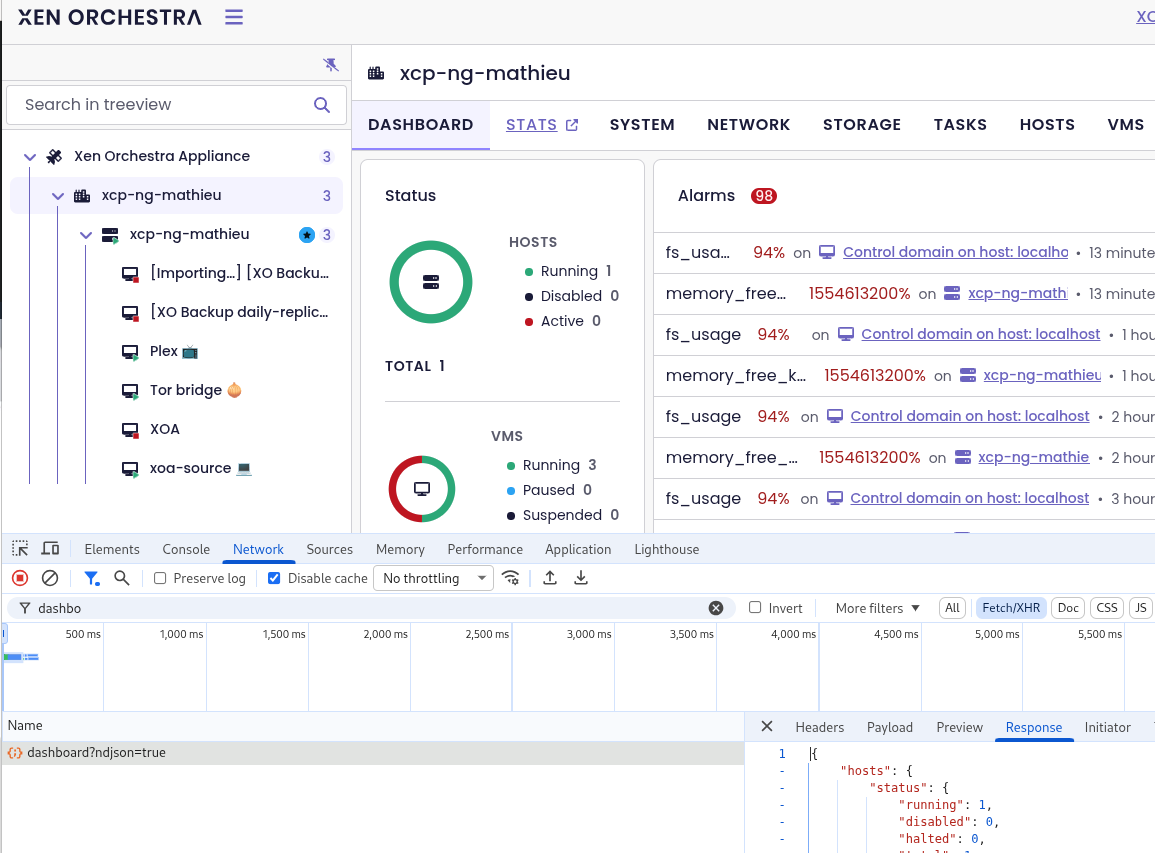Collapse the Xen Orchestra Appliance tree node

point(30,157)
